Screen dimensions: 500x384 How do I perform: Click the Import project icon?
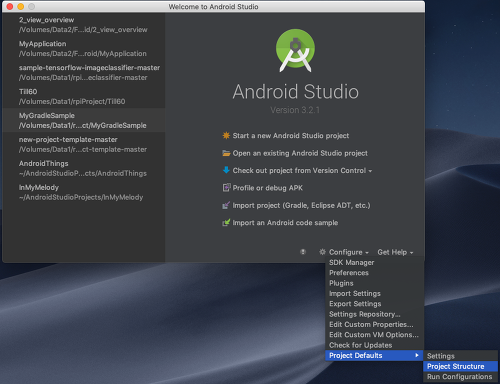point(226,205)
